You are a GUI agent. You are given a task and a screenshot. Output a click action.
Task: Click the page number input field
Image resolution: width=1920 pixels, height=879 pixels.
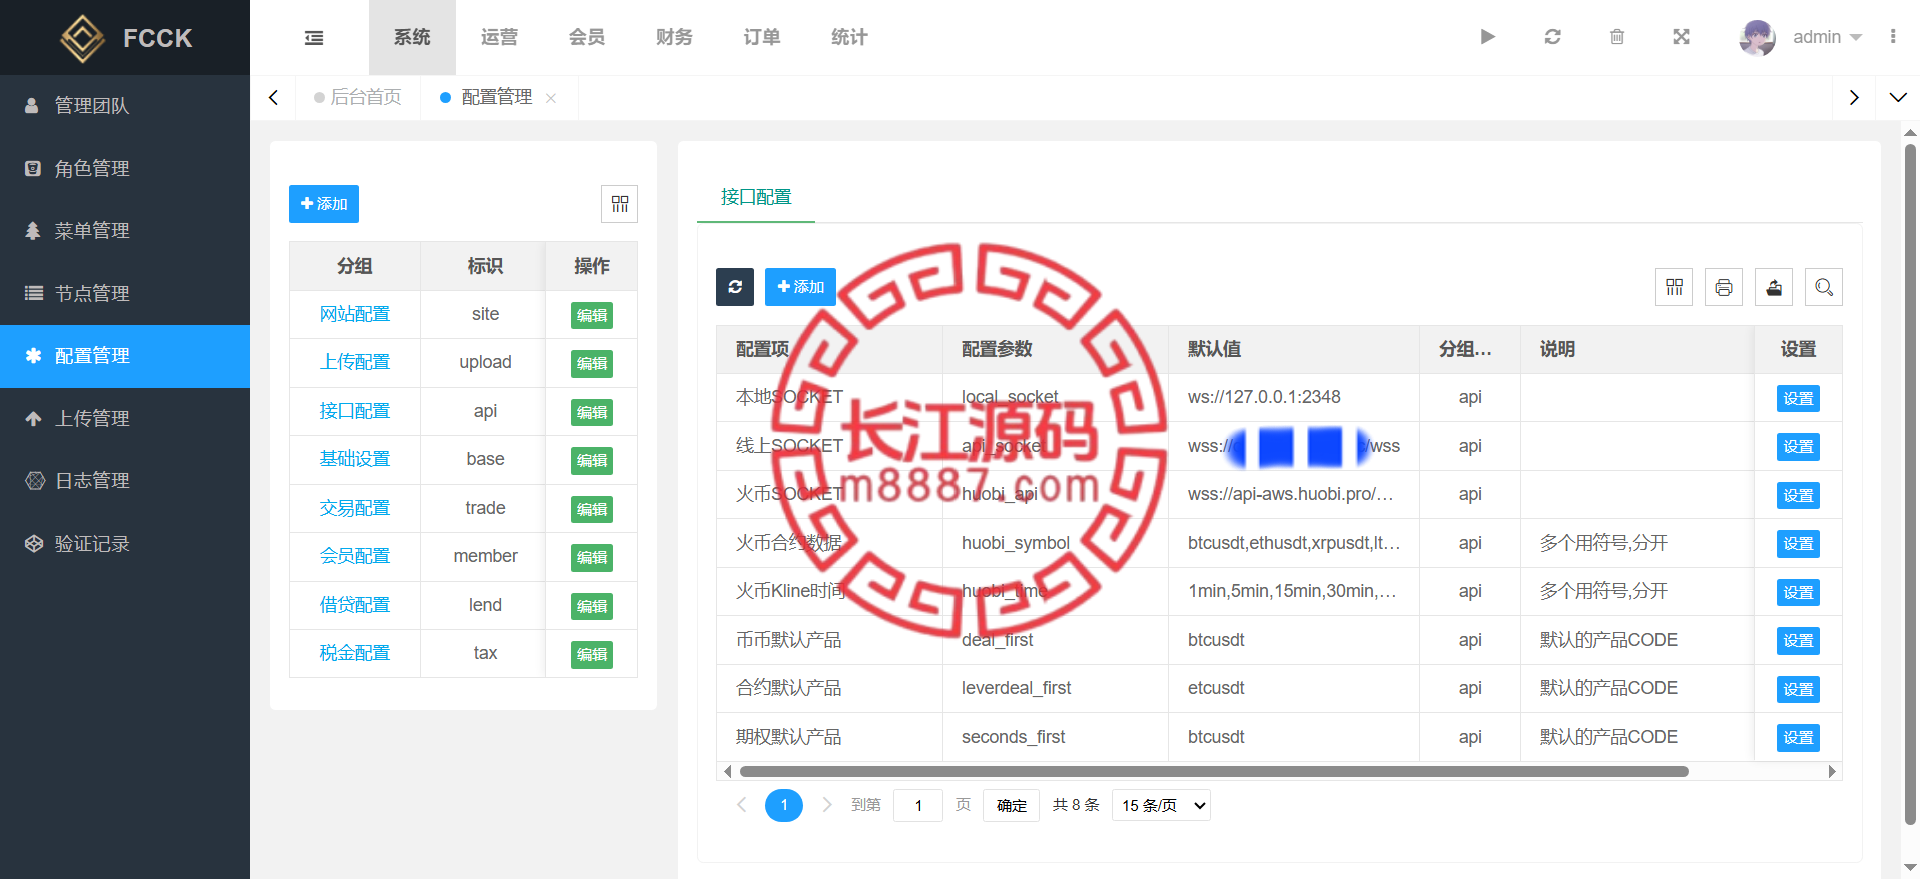(x=918, y=805)
